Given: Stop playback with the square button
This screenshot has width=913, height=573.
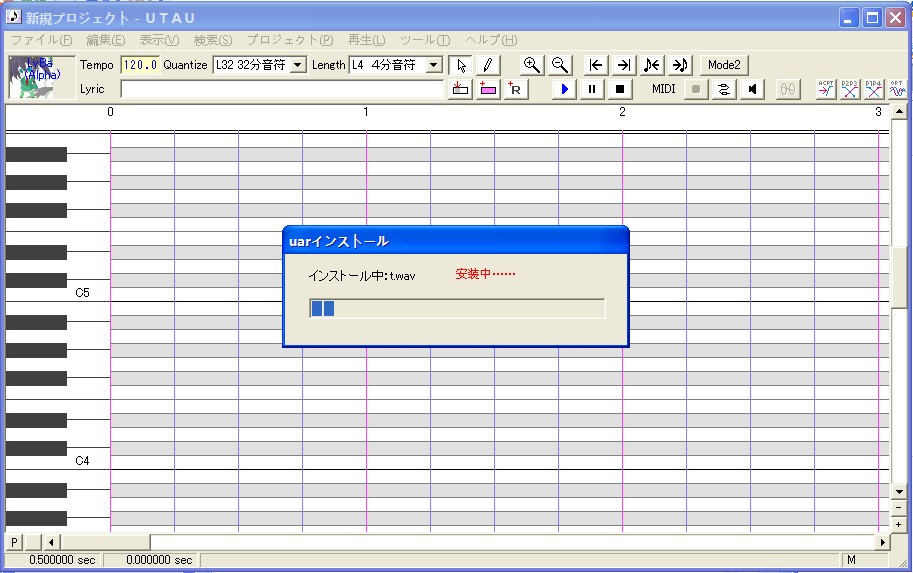Looking at the screenshot, I should click(x=620, y=89).
